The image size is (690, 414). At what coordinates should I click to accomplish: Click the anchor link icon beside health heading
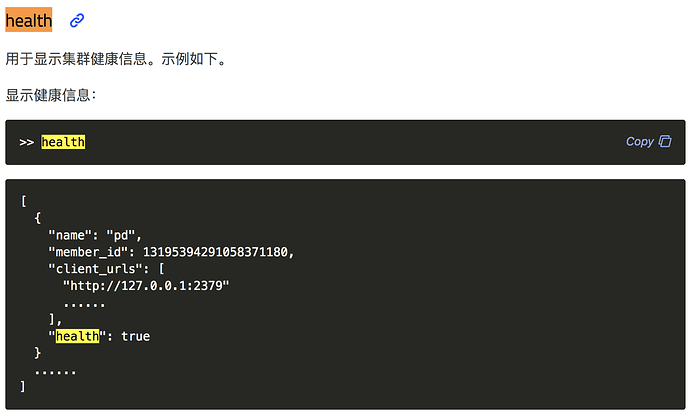point(77,20)
